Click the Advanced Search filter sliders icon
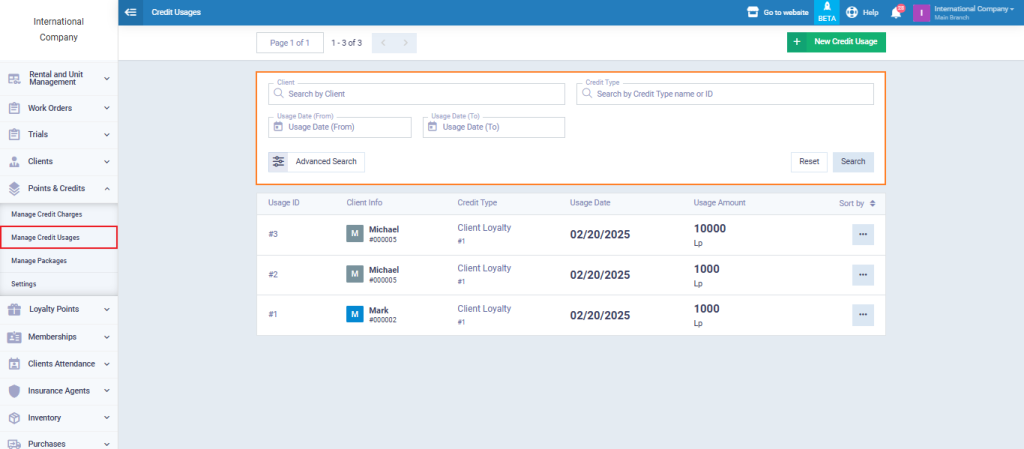 point(278,161)
